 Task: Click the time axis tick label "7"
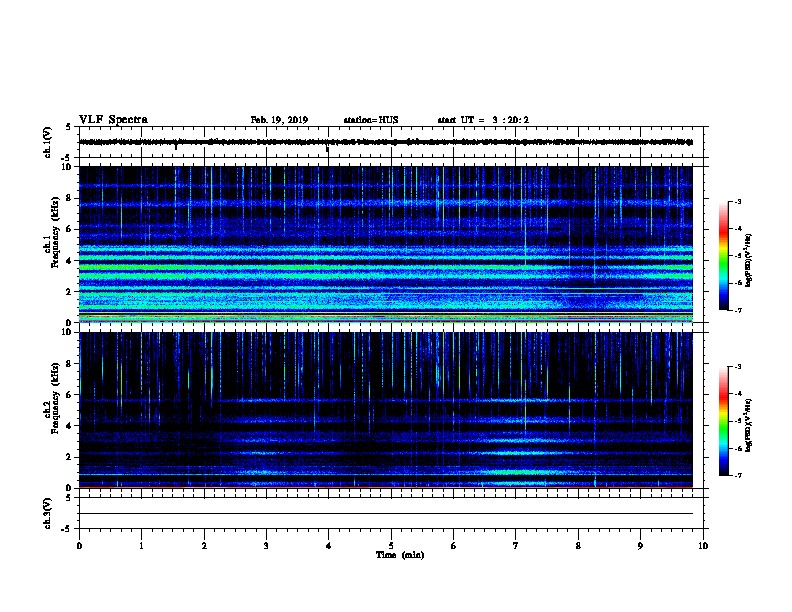(516, 546)
